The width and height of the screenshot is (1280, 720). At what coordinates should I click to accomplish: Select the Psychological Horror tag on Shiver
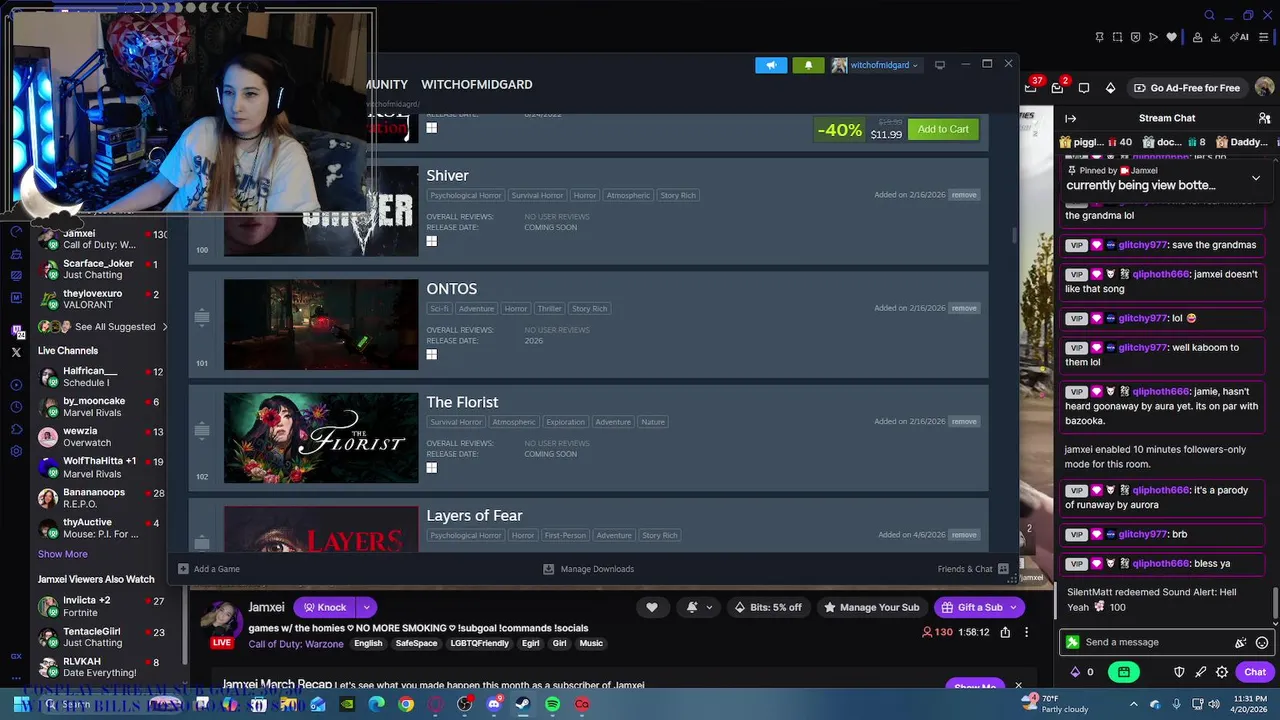pos(466,195)
